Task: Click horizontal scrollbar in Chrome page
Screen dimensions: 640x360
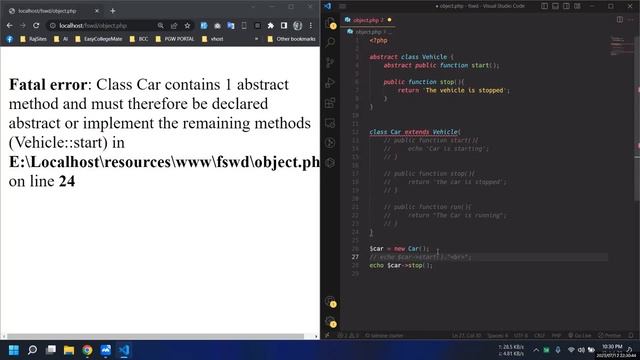Action: coord(156,337)
